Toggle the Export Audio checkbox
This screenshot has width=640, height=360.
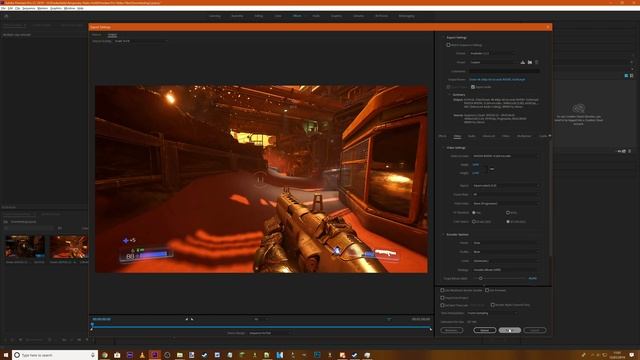pos(473,87)
